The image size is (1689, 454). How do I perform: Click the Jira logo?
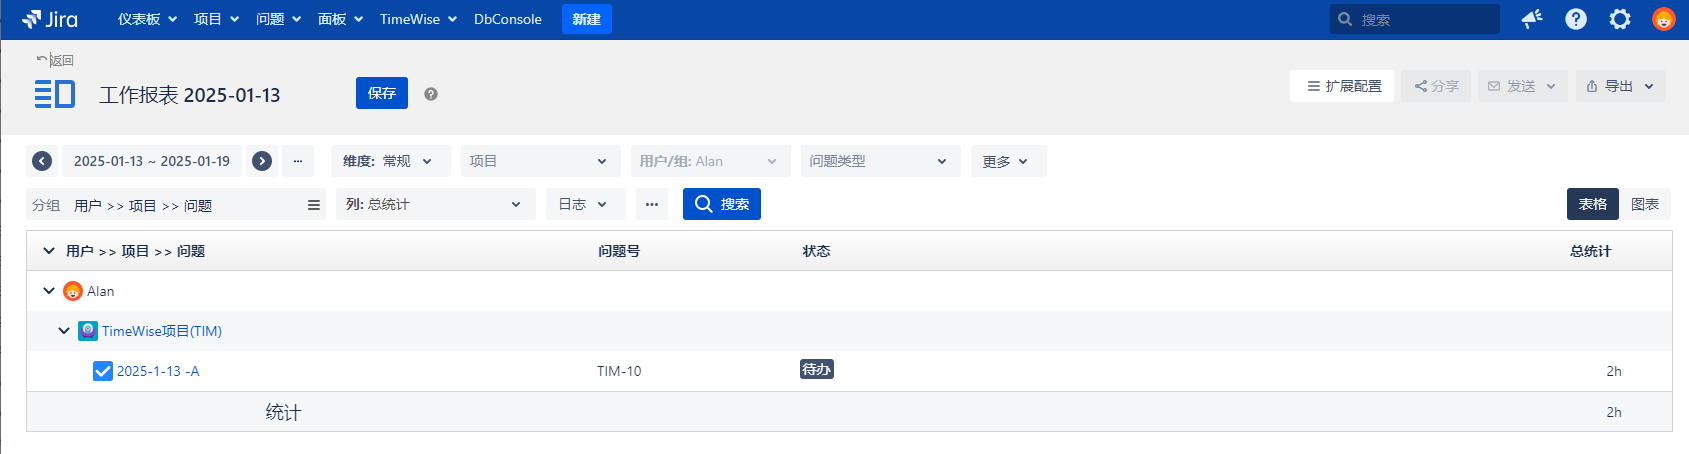pyautogui.click(x=50, y=19)
